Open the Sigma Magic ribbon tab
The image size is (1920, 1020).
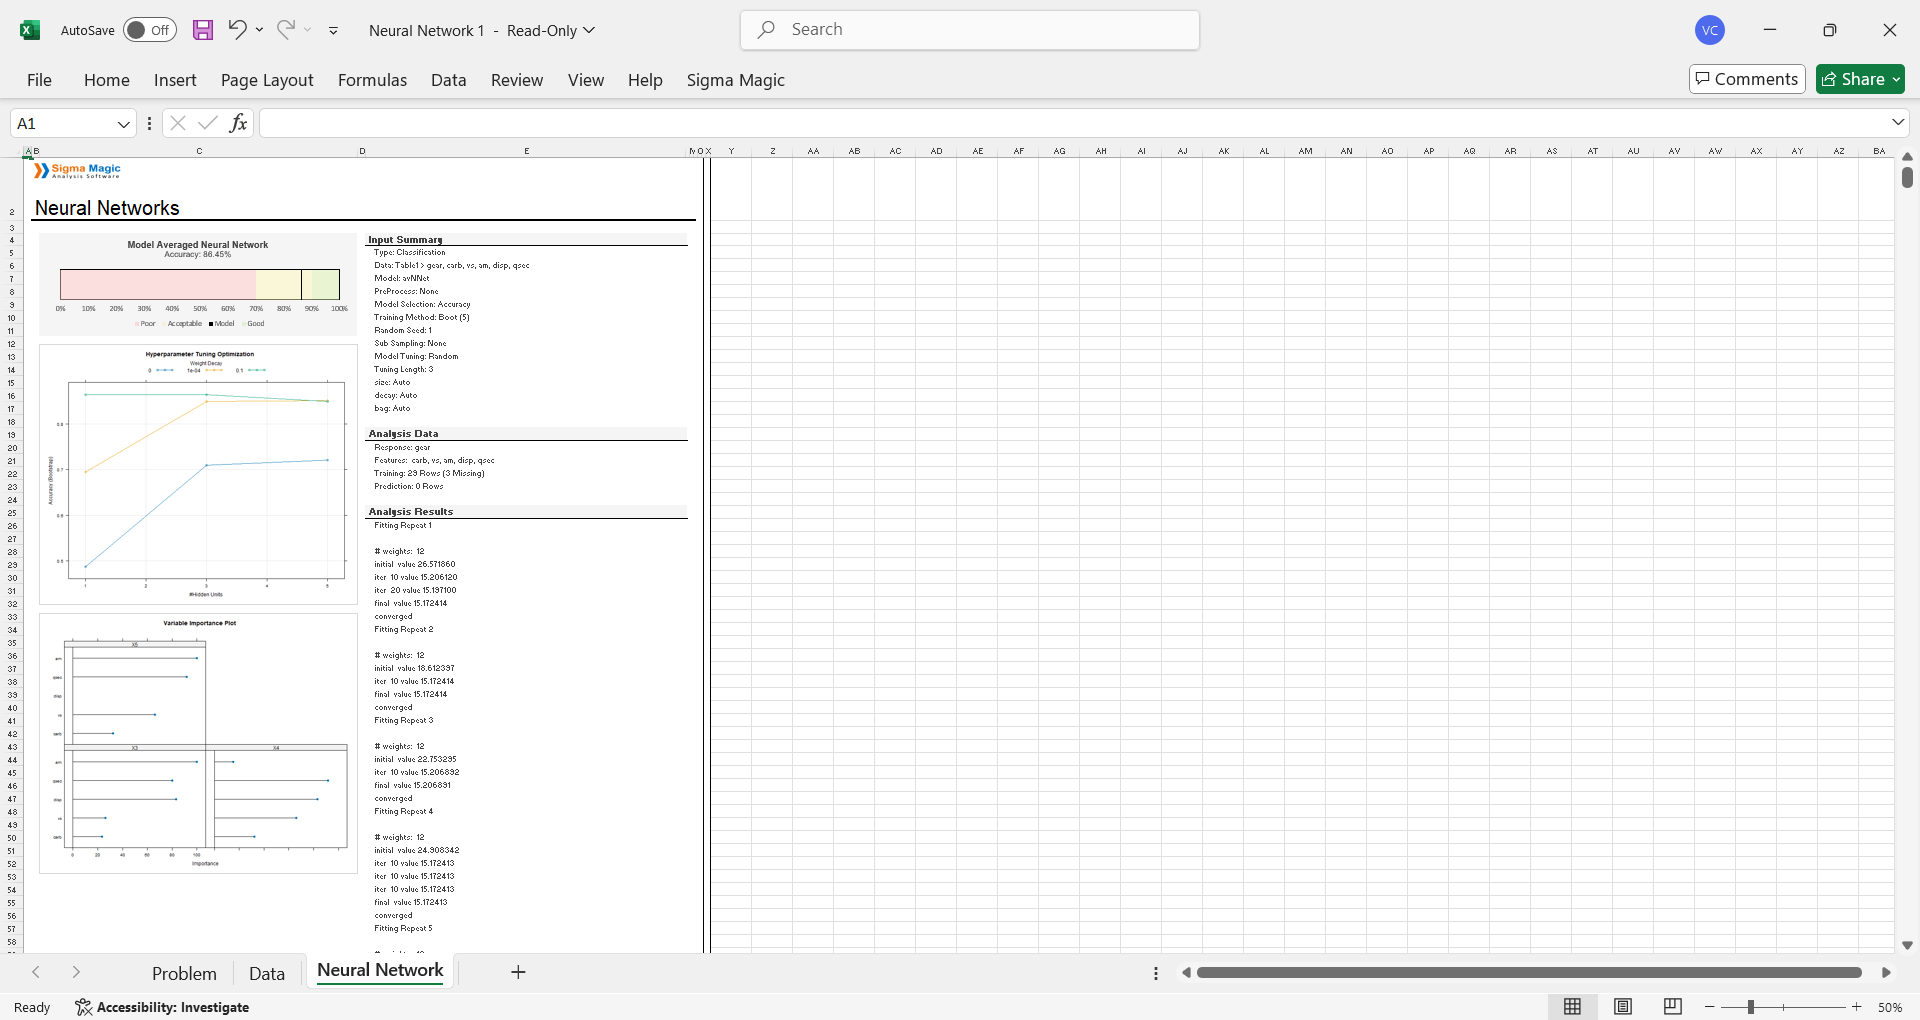tap(735, 80)
